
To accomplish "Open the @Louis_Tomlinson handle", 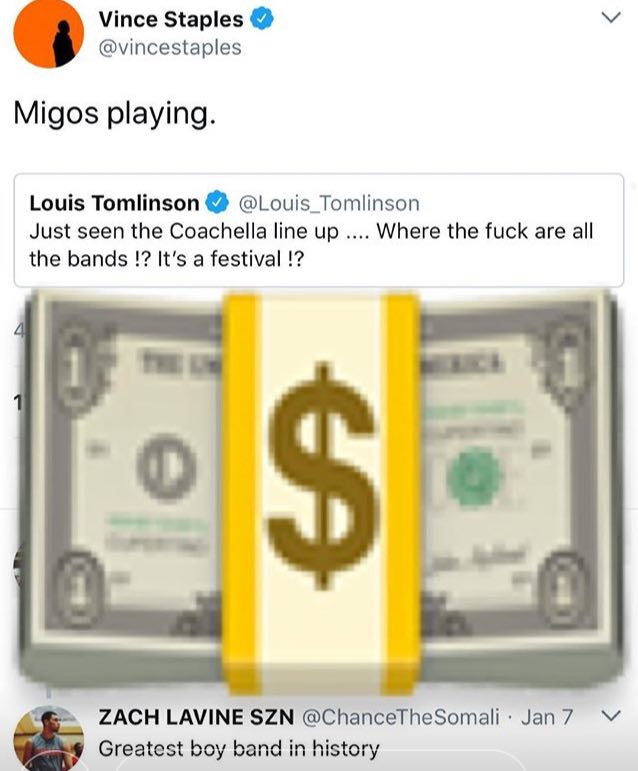I will tap(329, 203).
